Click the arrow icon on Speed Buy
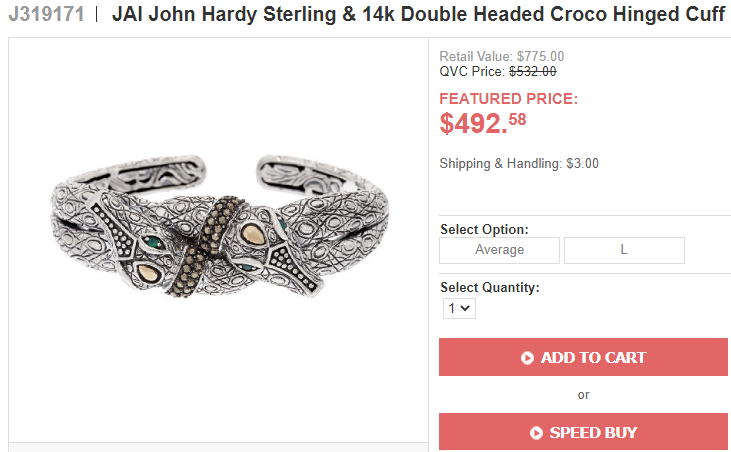731x452 pixels. 536,433
